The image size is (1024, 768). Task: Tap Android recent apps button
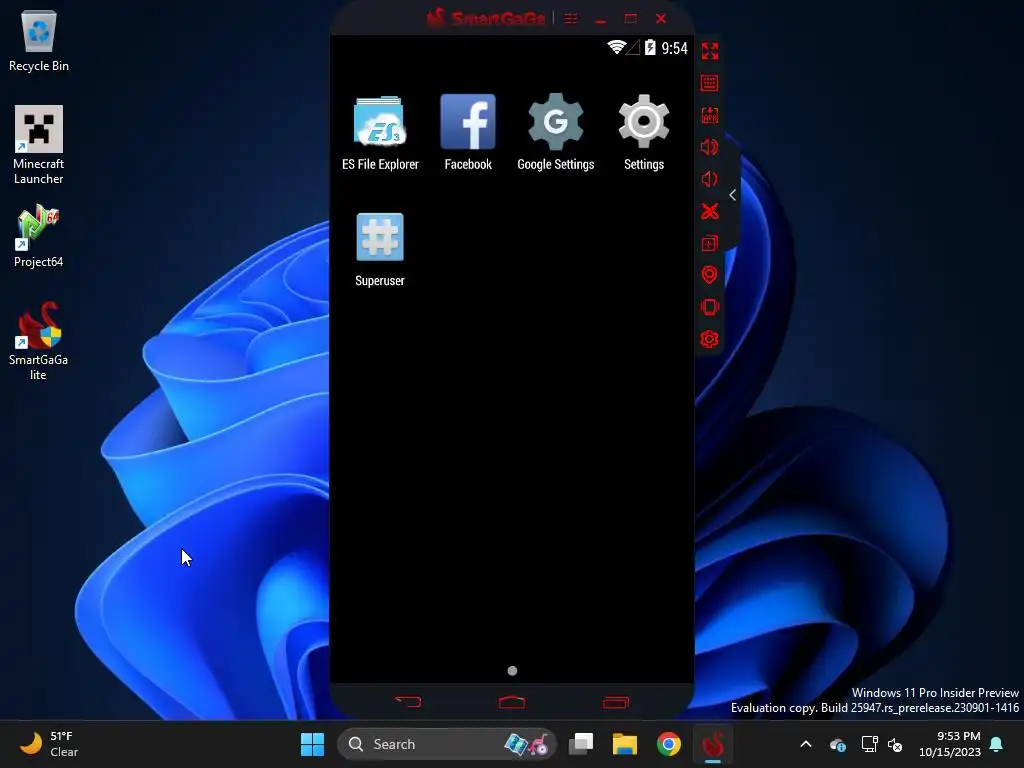[x=616, y=702]
